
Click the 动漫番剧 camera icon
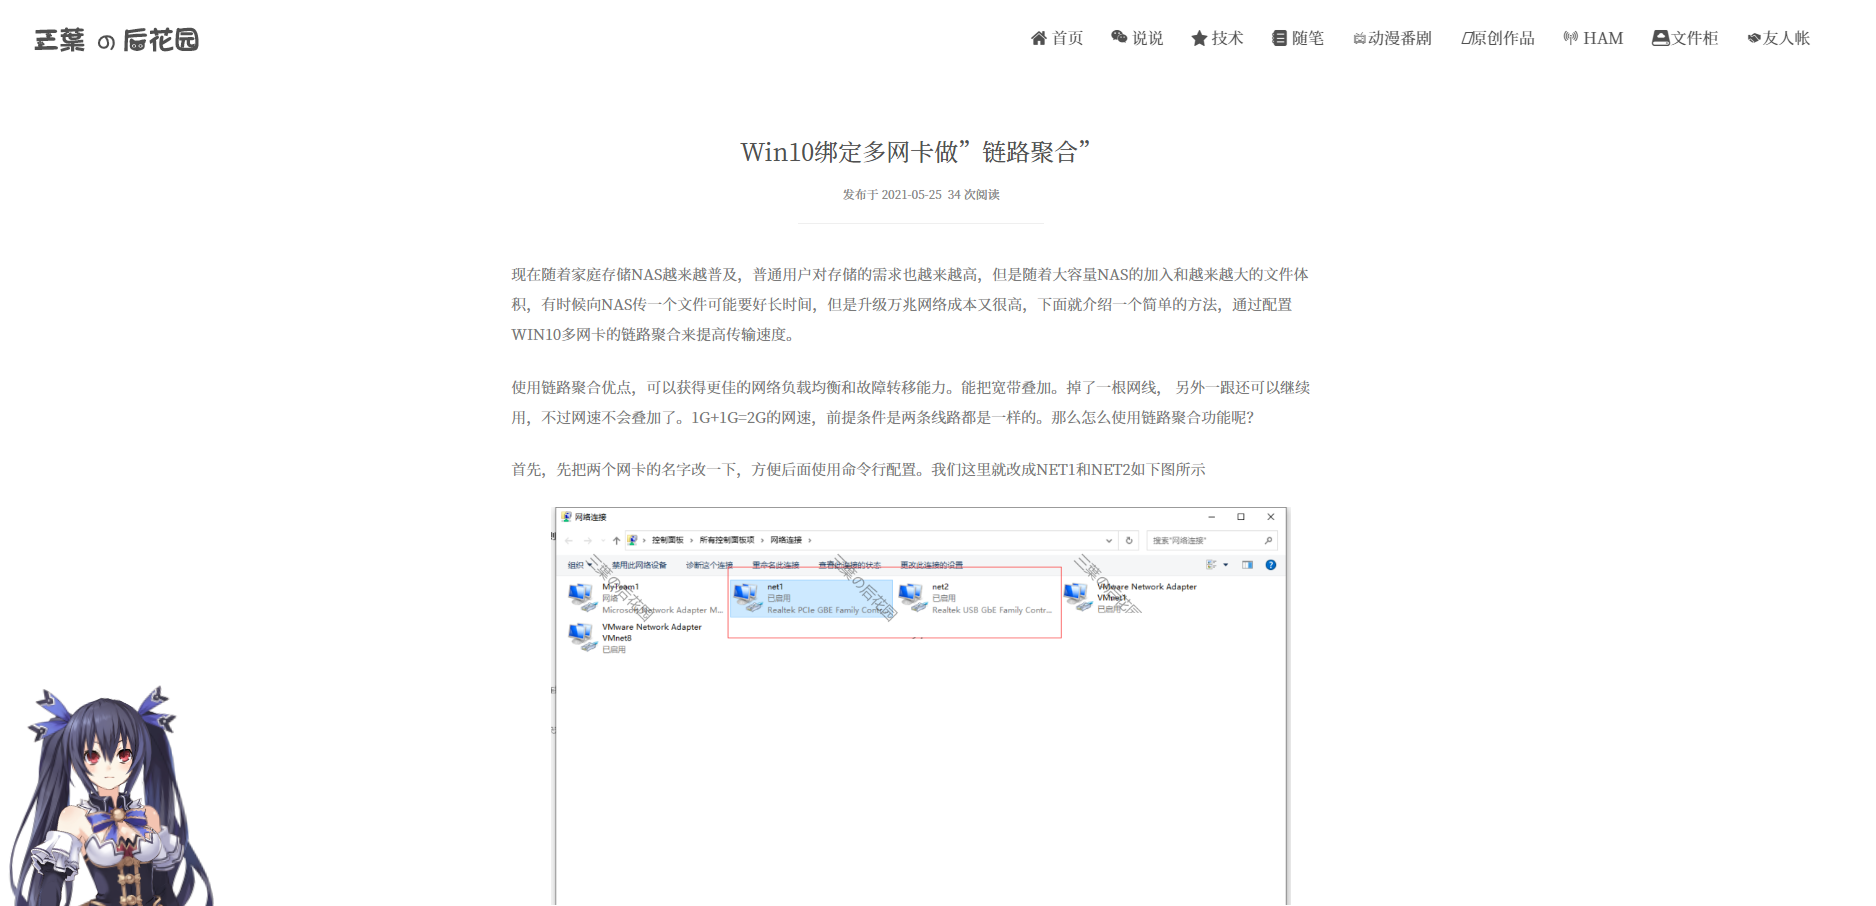coord(1360,38)
